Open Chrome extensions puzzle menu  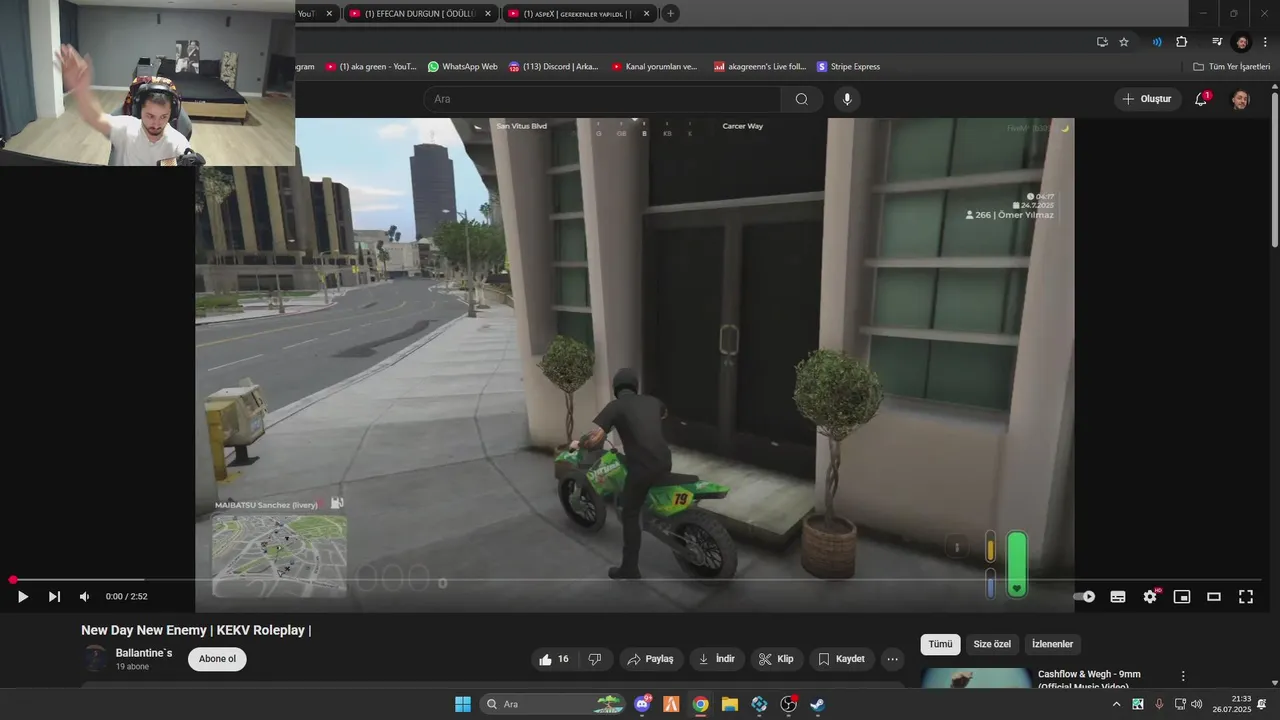1182,42
